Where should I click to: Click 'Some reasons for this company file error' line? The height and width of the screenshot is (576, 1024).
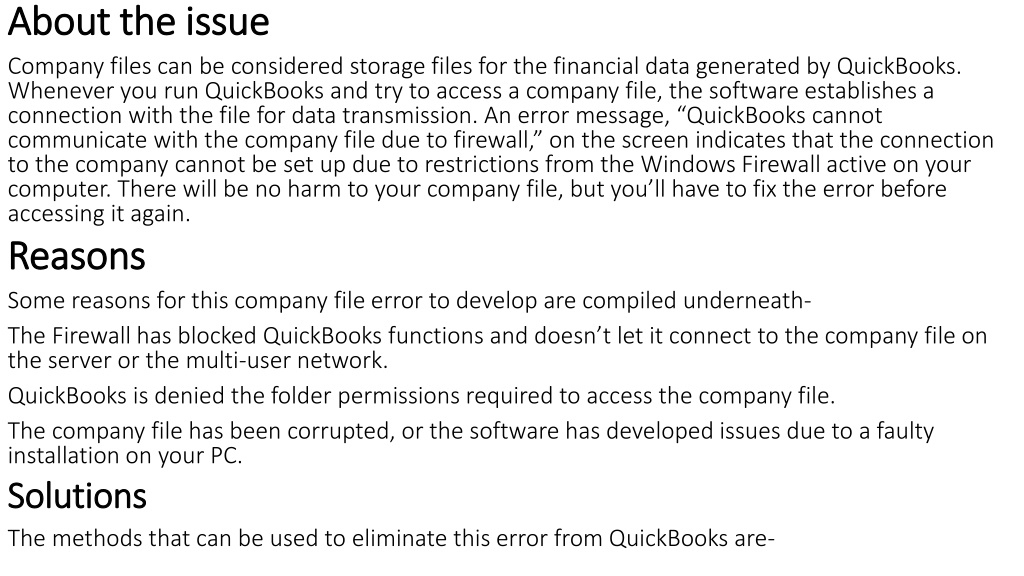(409, 301)
